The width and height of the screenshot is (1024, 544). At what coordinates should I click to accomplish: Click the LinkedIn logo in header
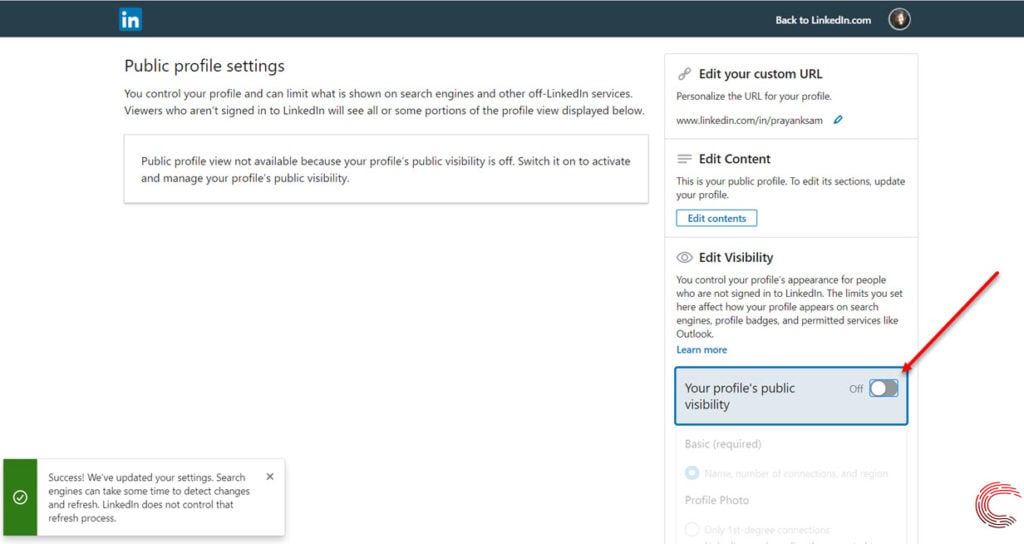click(x=131, y=20)
